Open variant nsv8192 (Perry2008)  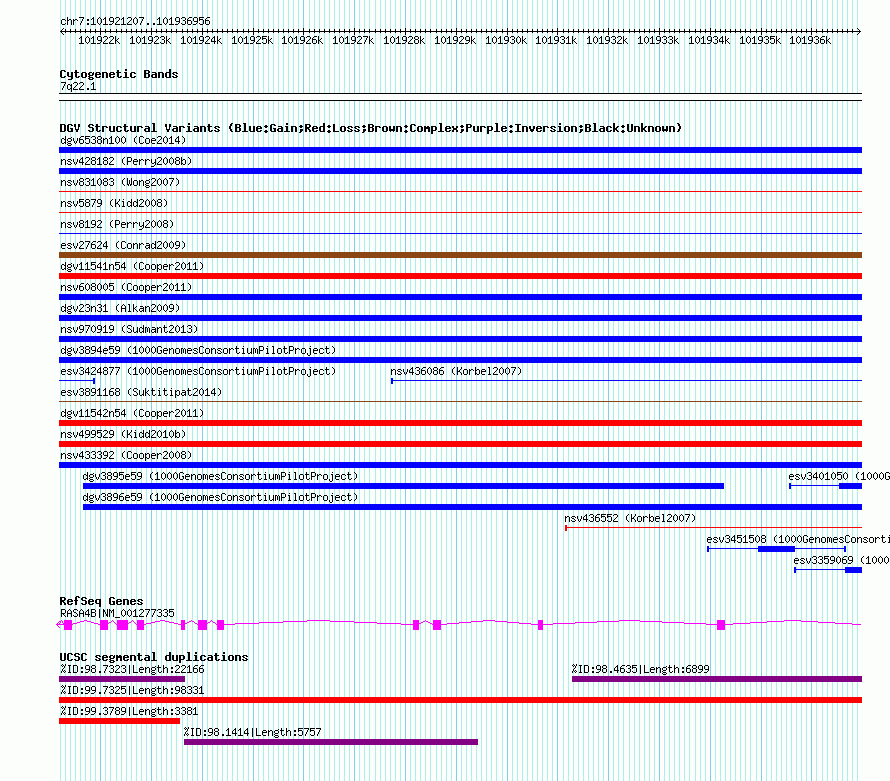point(117,224)
